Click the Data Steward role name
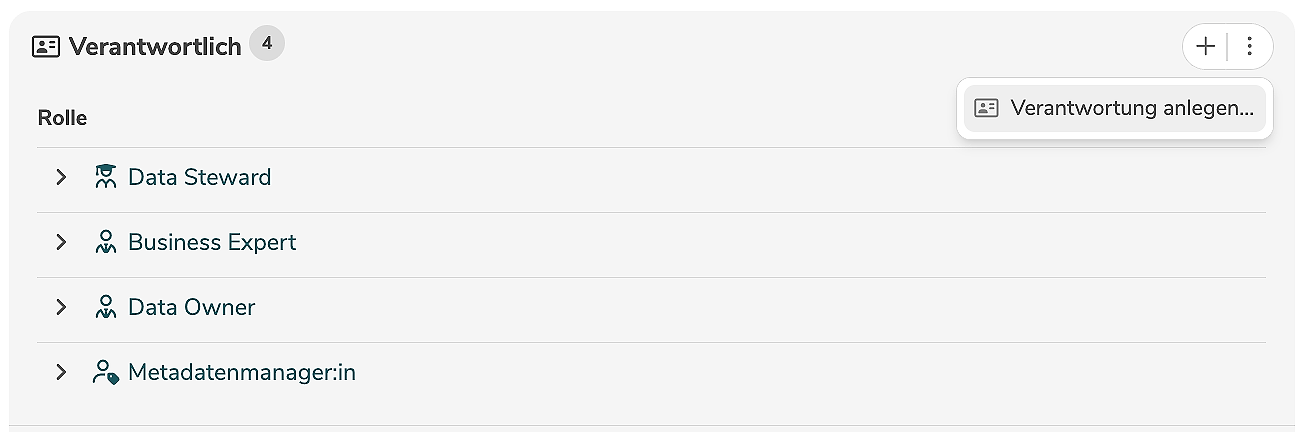Viewport: 1304px width, 432px height. 200,177
